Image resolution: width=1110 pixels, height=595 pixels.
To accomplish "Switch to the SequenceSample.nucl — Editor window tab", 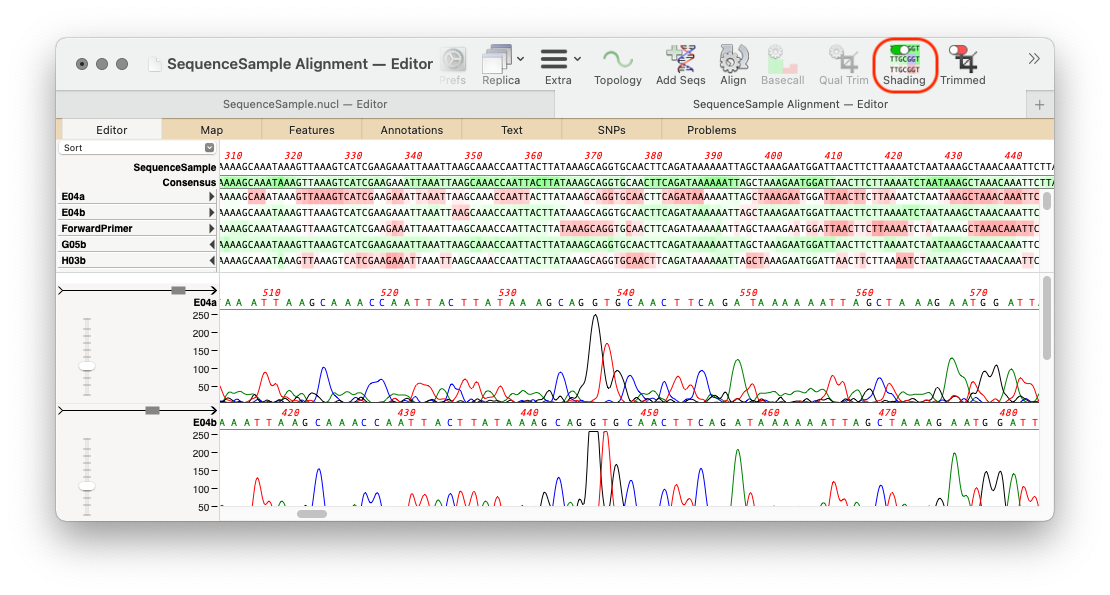I will [x=305, y=104].
